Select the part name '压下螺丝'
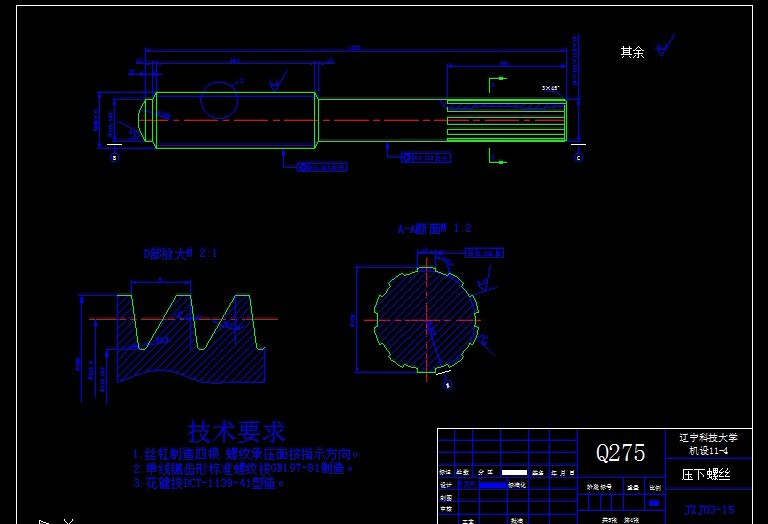This screenshot has width=768, height=524. 706,474
